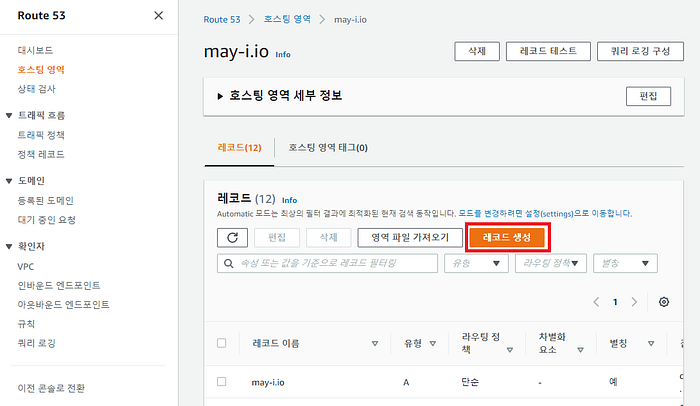700x406 pixels.
Task: Open 상태 검사 in sidebar
Action: (36, 89)
